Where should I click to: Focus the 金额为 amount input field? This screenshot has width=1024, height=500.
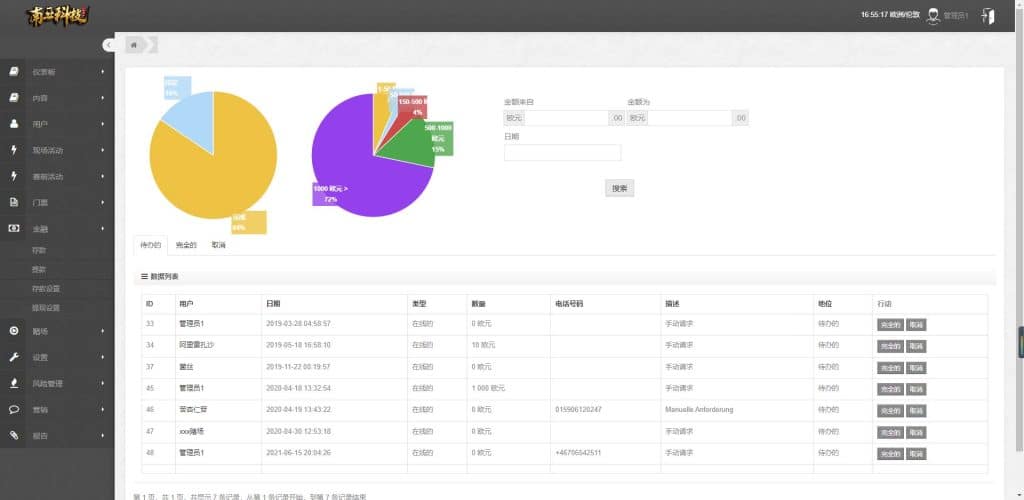[x=690, y=118]
